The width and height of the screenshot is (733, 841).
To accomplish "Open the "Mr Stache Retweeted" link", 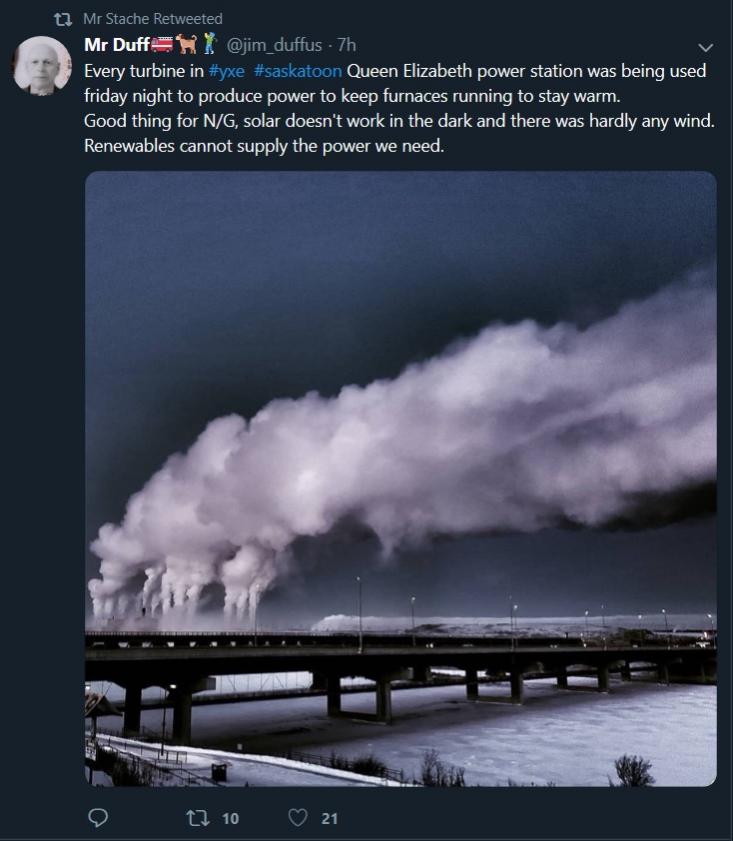I will coord(153,19).
